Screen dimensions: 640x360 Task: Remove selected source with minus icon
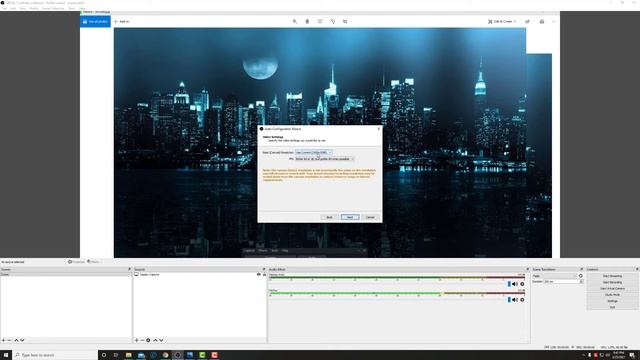[142, 340]
